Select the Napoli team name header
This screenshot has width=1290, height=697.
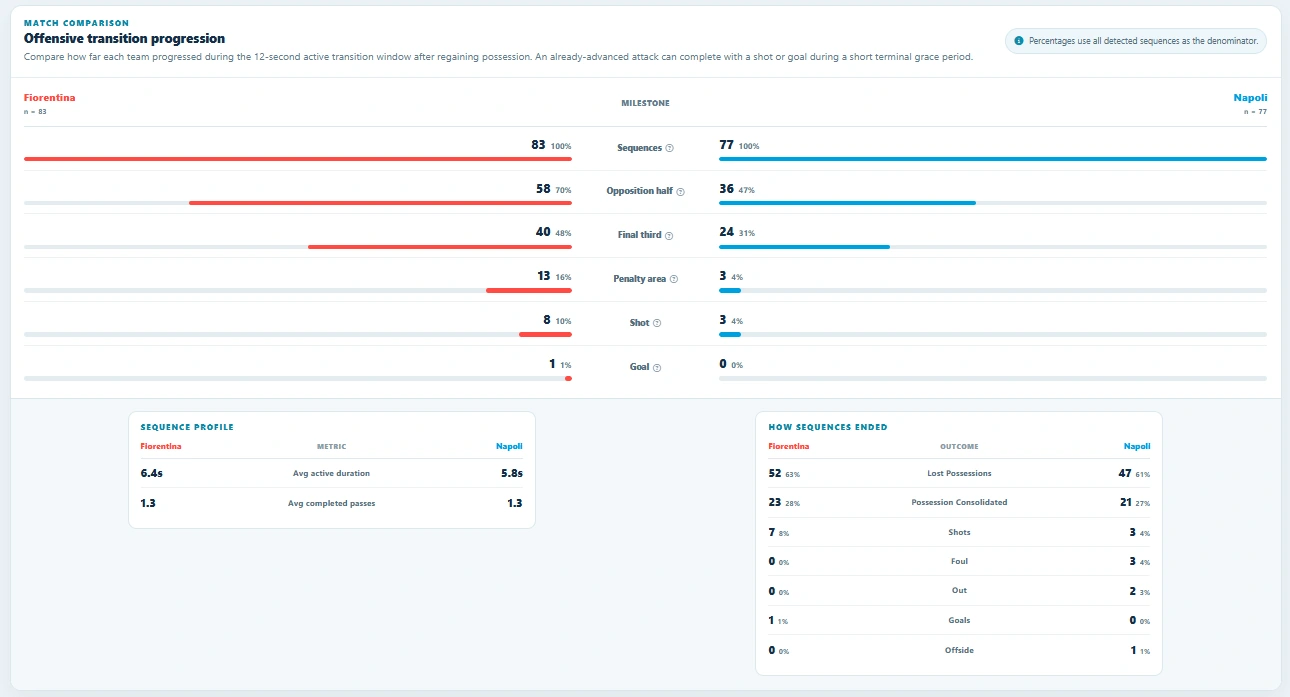[x=1250, y=98]
